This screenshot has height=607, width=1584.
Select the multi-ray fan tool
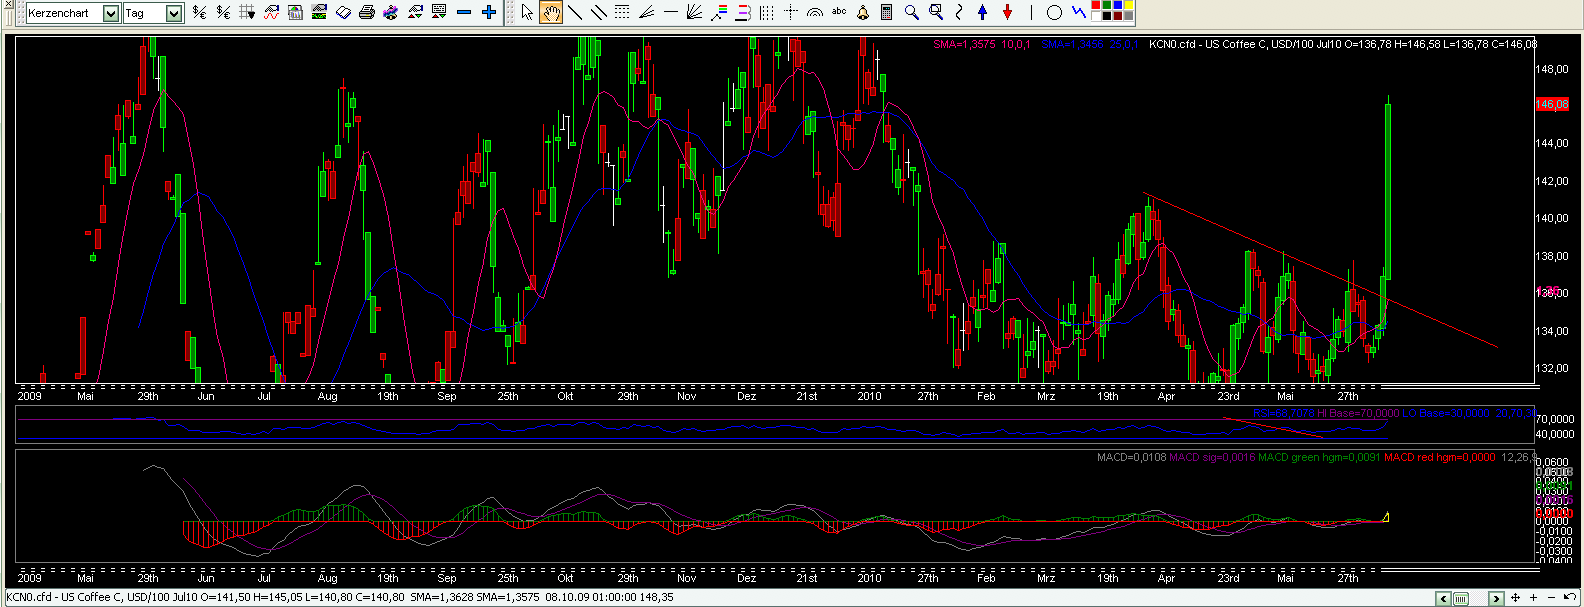(694, 12)
